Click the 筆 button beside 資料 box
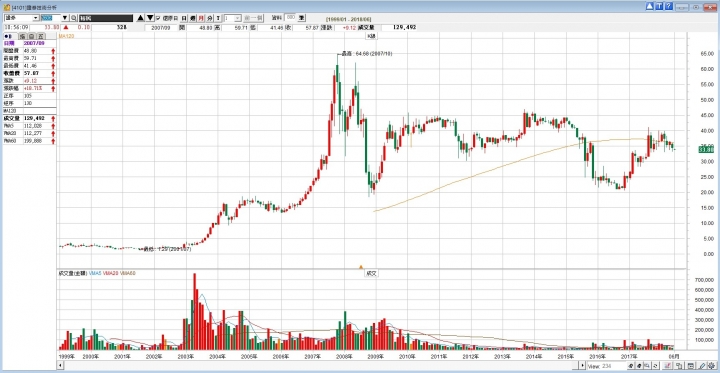This screenshot has height=373, width=720. tap(302, 17)
